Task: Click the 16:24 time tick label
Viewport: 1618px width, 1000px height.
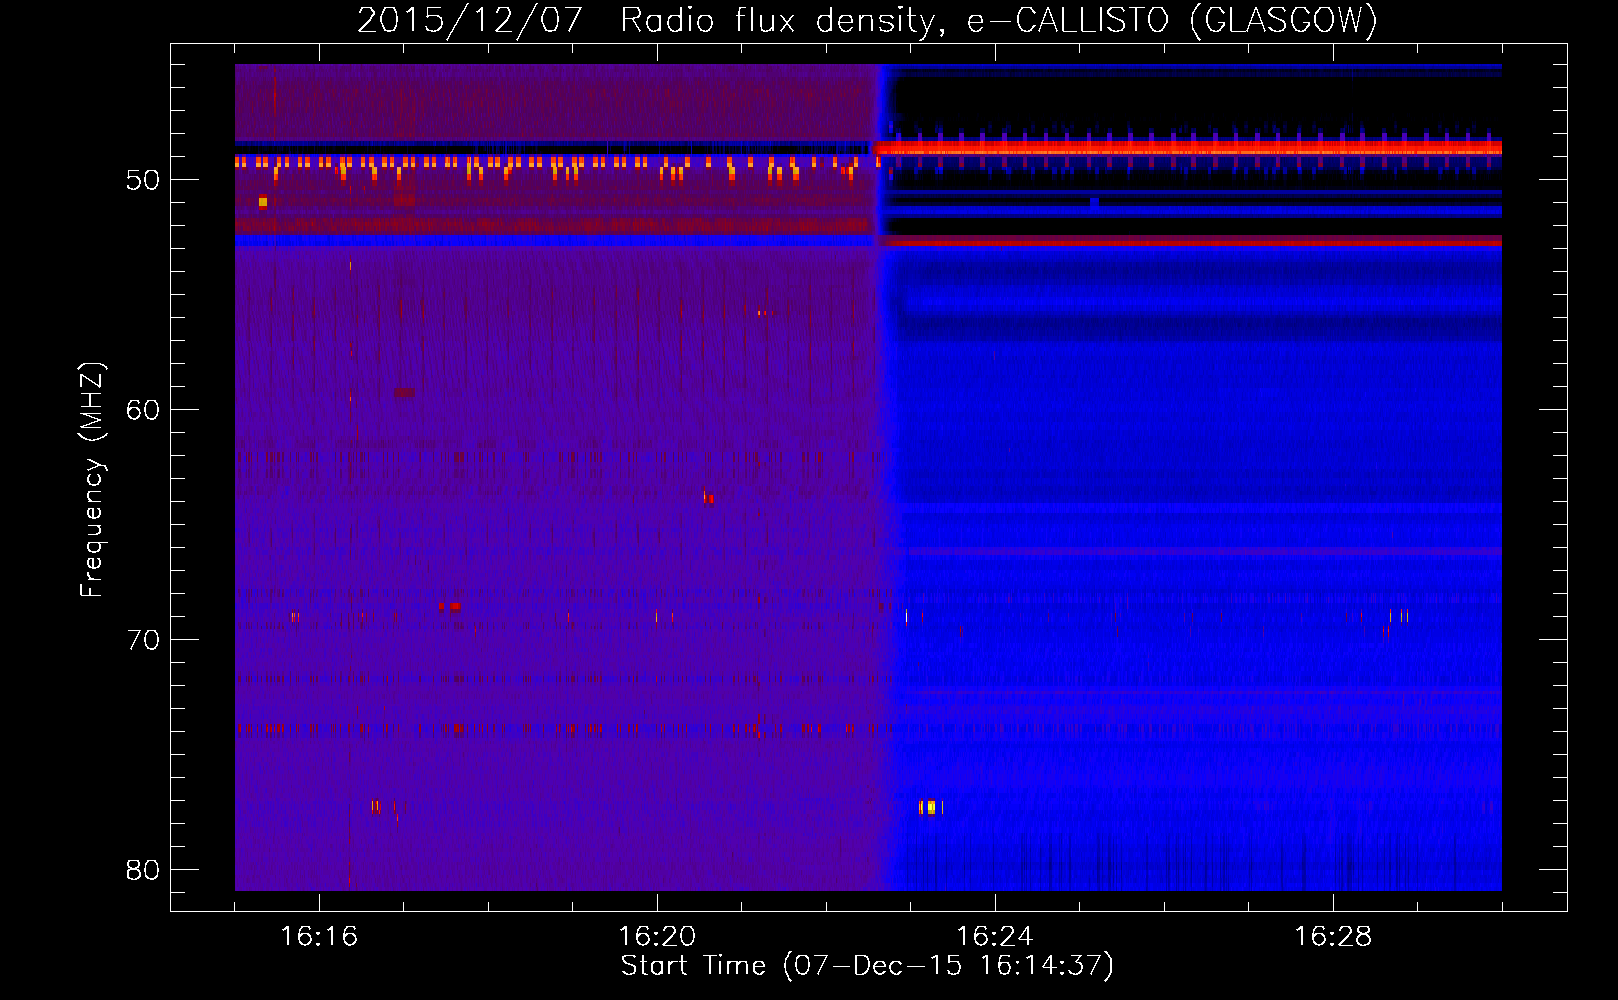Action: point(995,936)
